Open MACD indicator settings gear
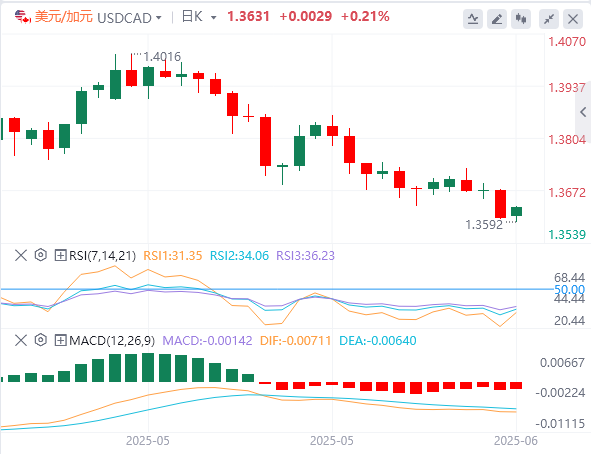Screen dimensions: 591x454 pyautogui.click(x=41, y=340)
